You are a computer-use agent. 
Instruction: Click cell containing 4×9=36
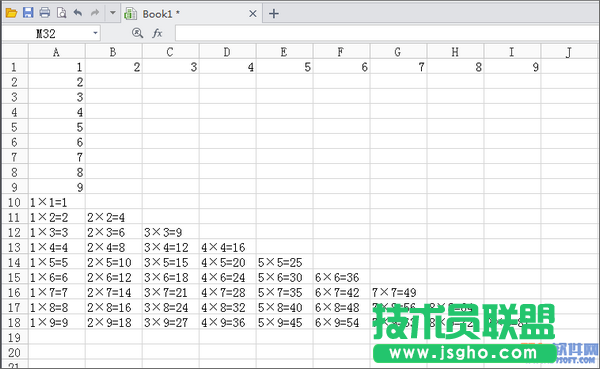(x=228, y=322)
